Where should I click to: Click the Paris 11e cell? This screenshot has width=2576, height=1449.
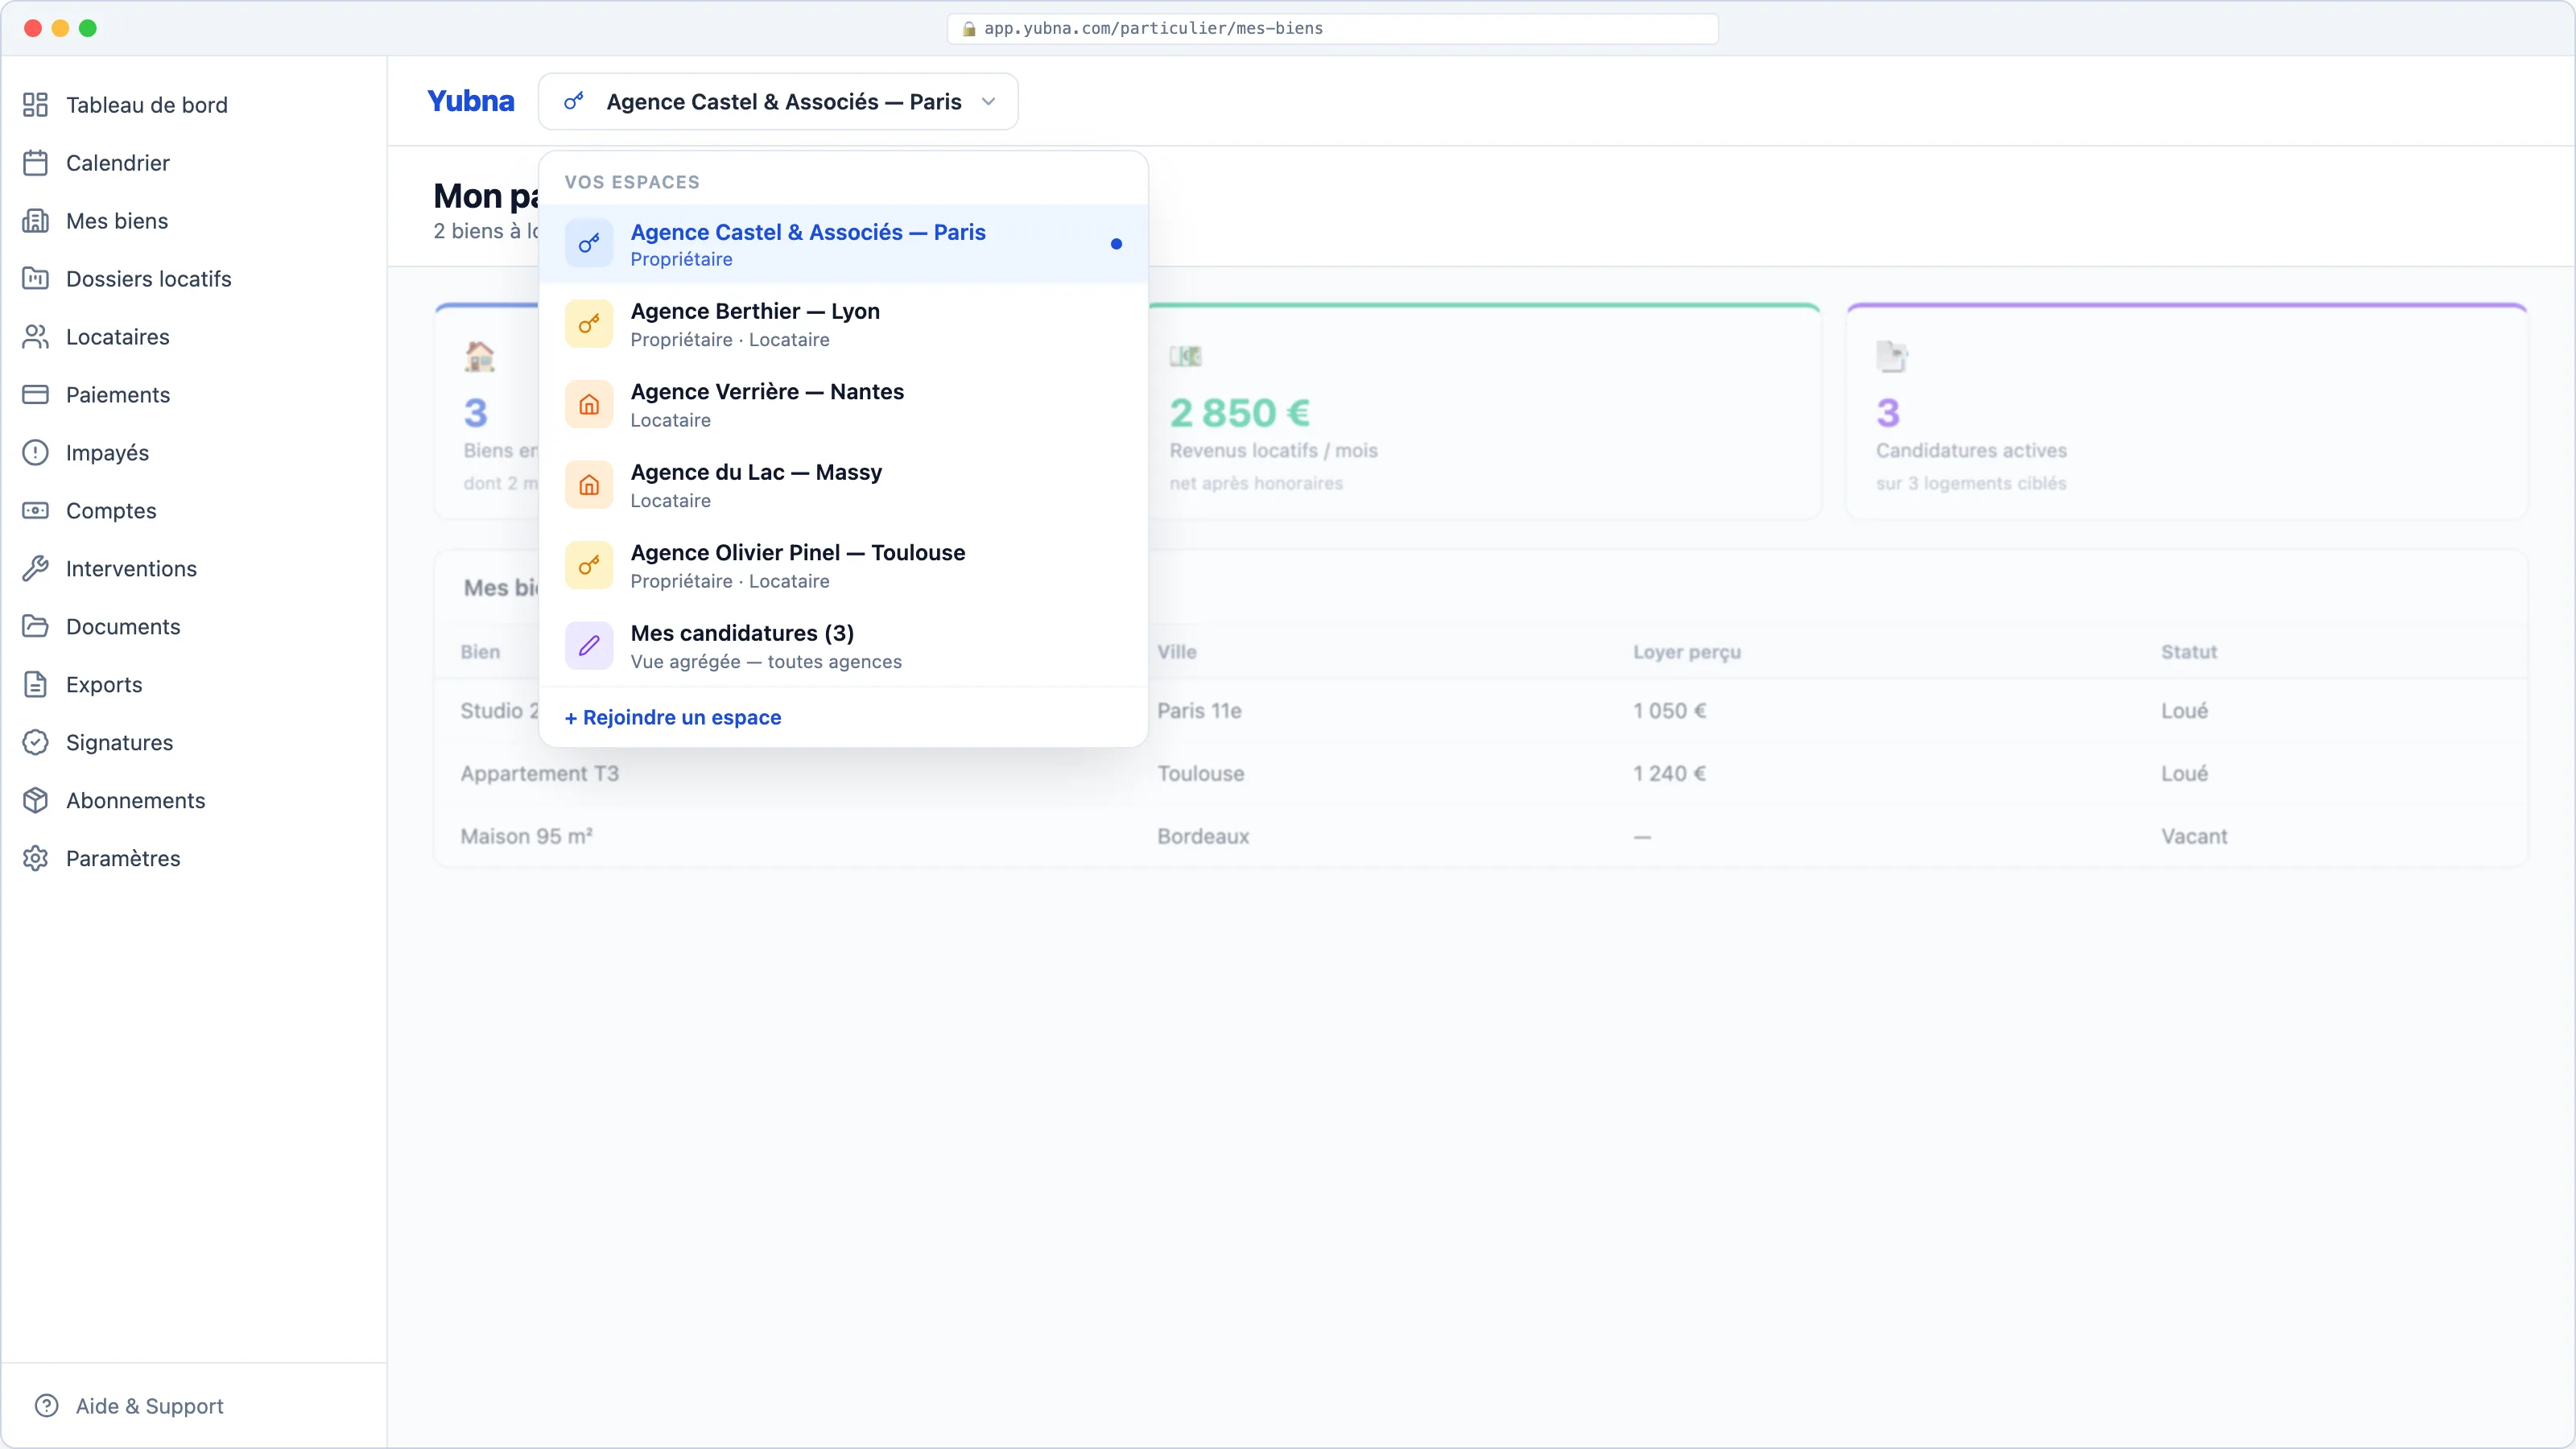coord(1199,711)
